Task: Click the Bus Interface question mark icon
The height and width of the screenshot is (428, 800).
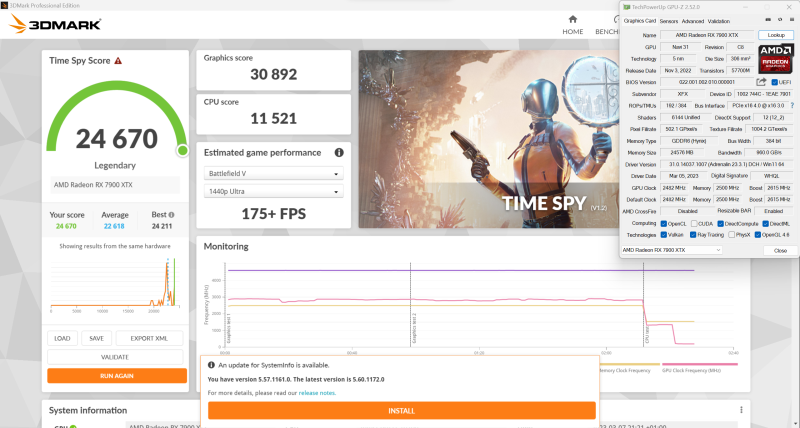Action: pos(790,105)
